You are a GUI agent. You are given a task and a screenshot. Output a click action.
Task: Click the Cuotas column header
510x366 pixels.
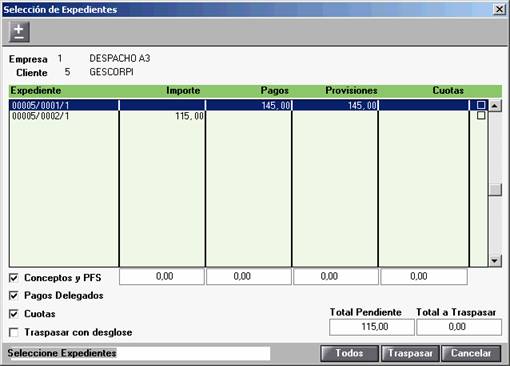pyautogui.click(x=448, y=91)
